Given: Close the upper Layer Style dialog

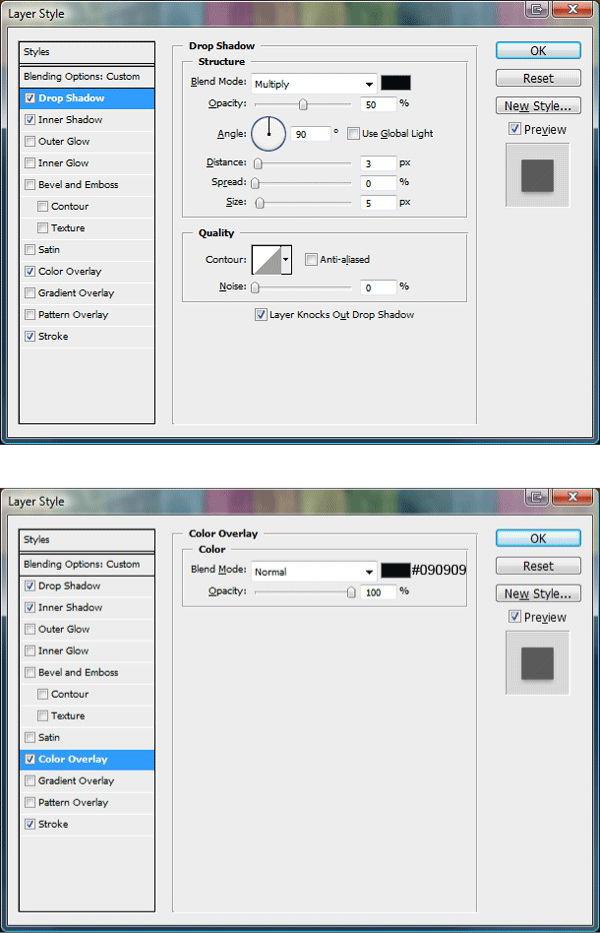Looking at the screenshot, I should click(x=573, y=10).
